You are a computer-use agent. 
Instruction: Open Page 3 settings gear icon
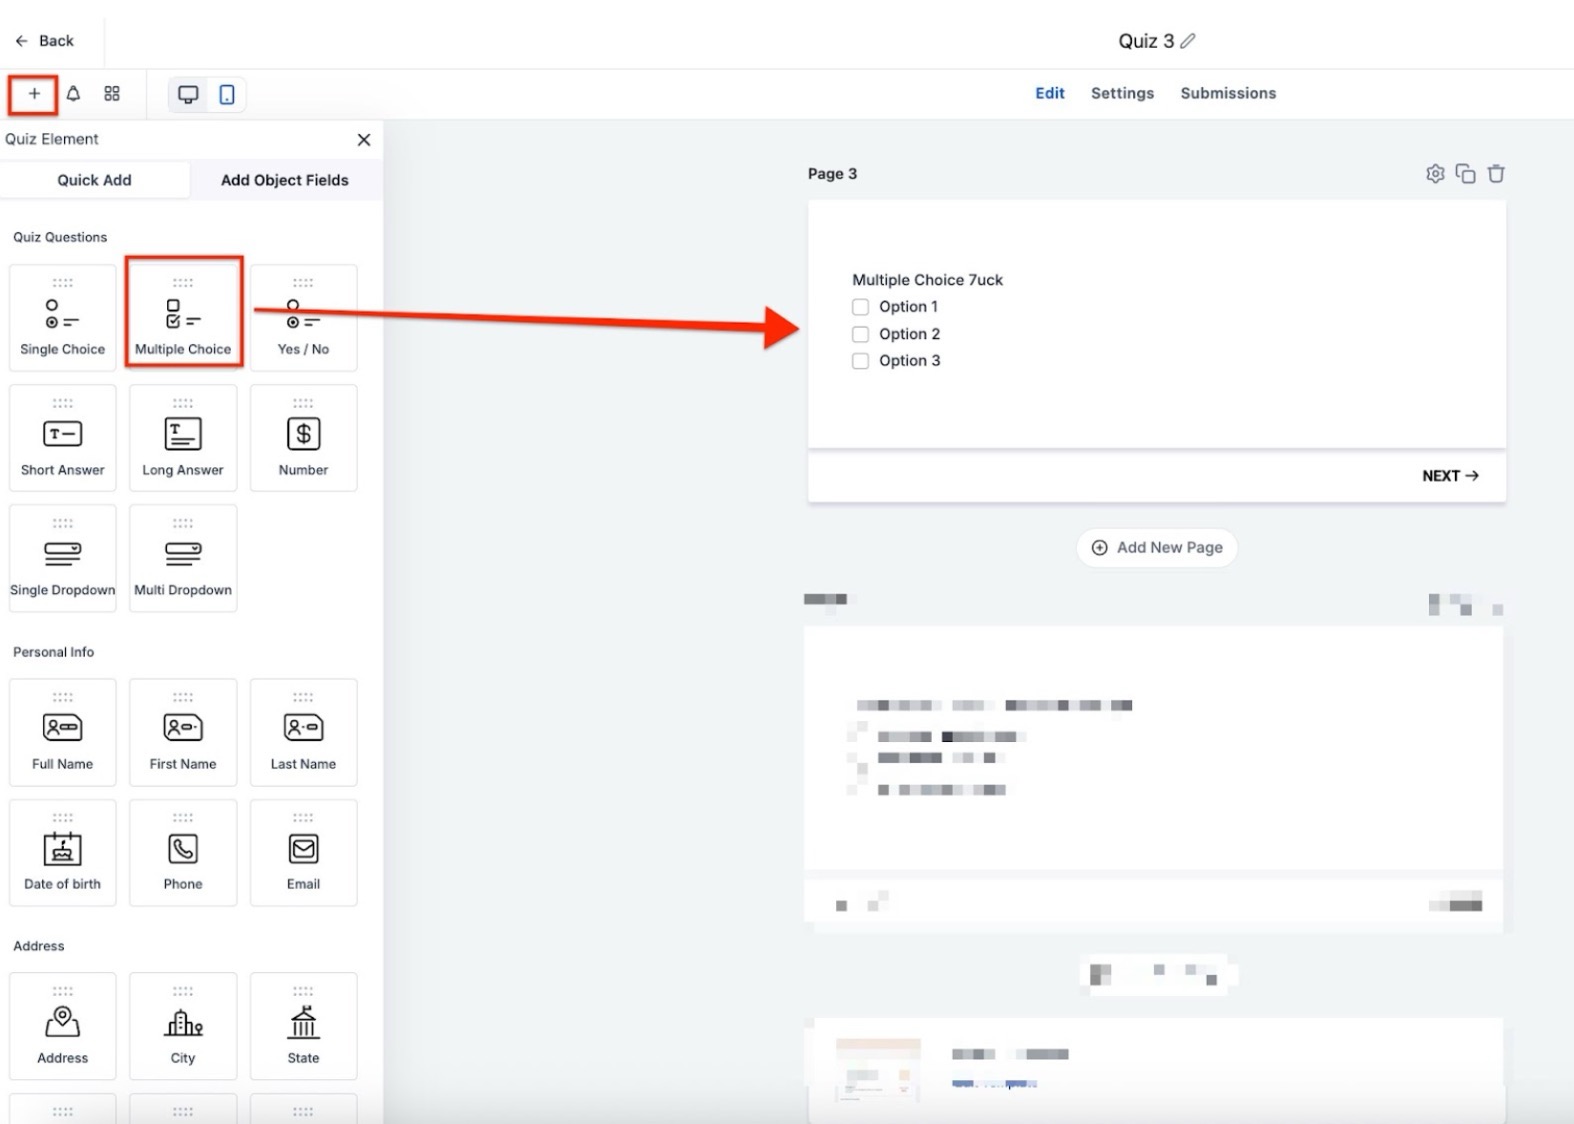[1435, 174]
